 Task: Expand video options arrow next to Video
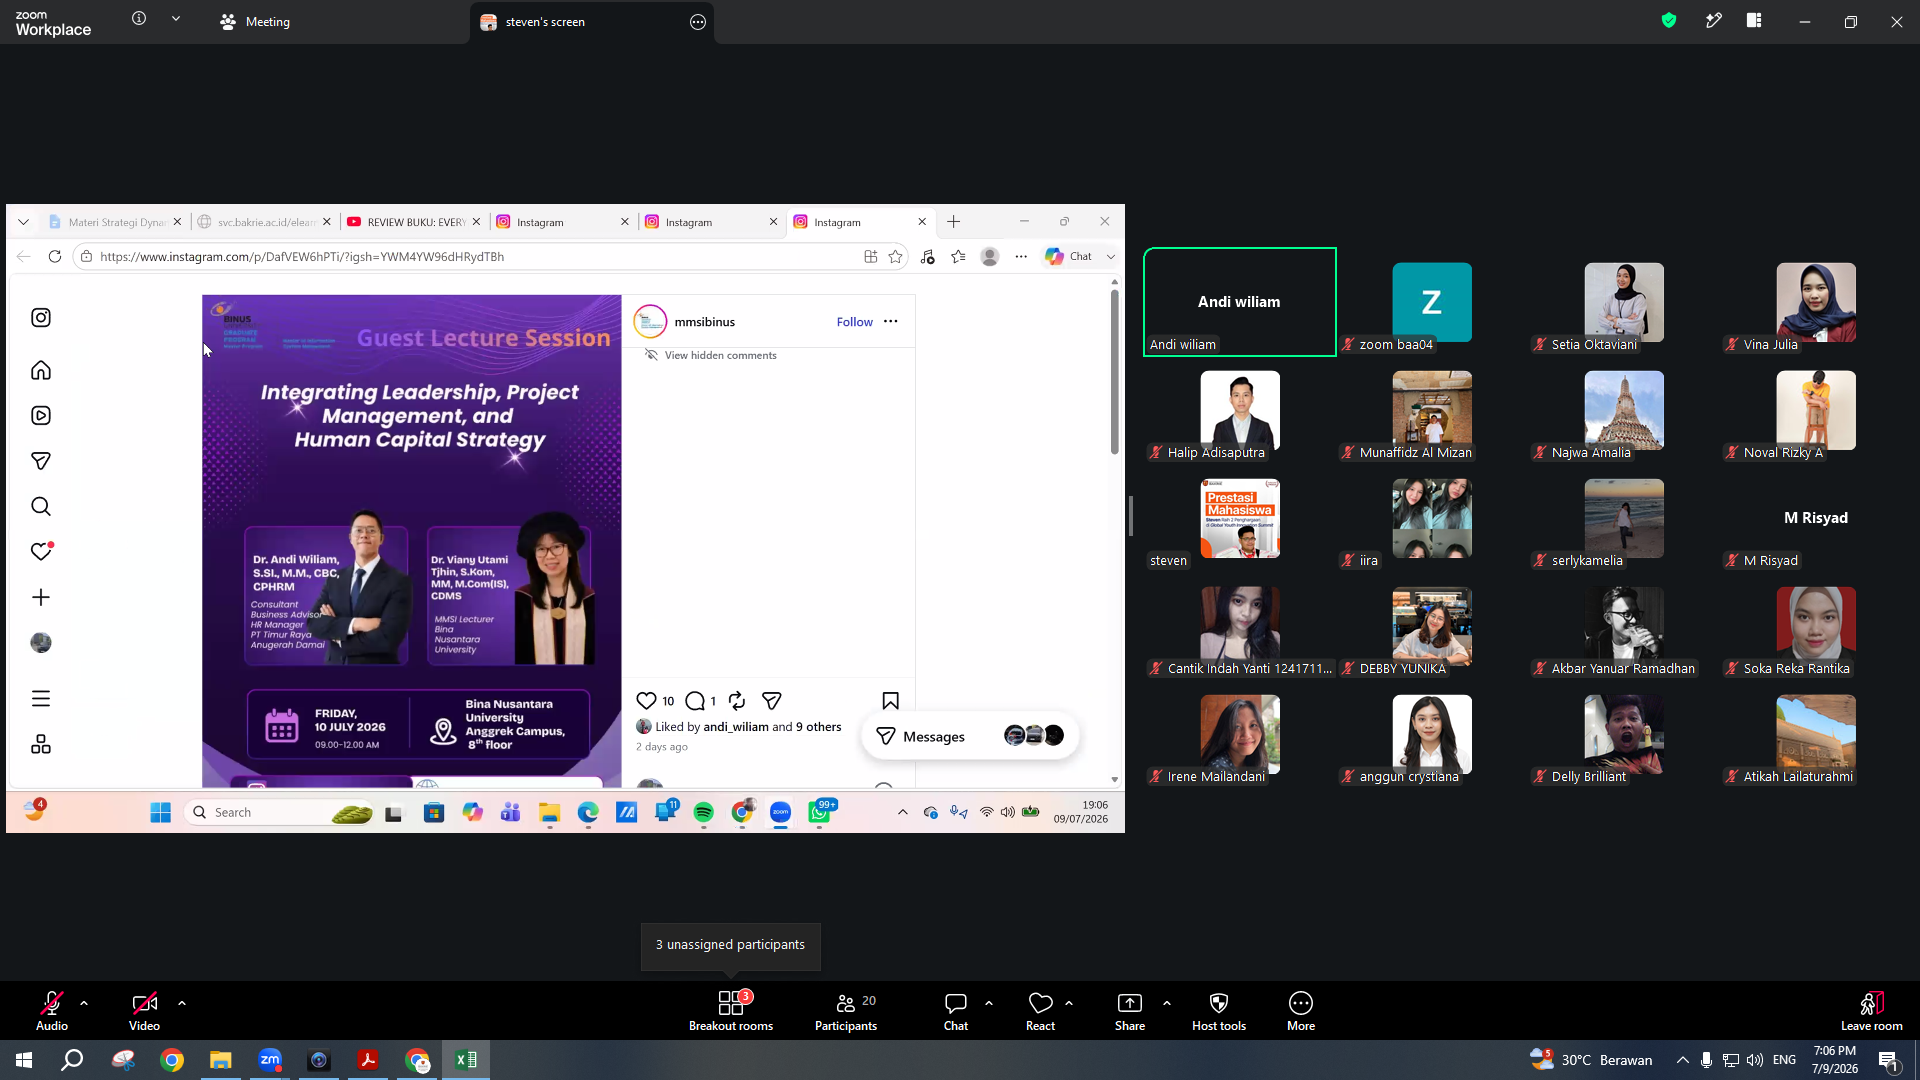(182, 1002)
